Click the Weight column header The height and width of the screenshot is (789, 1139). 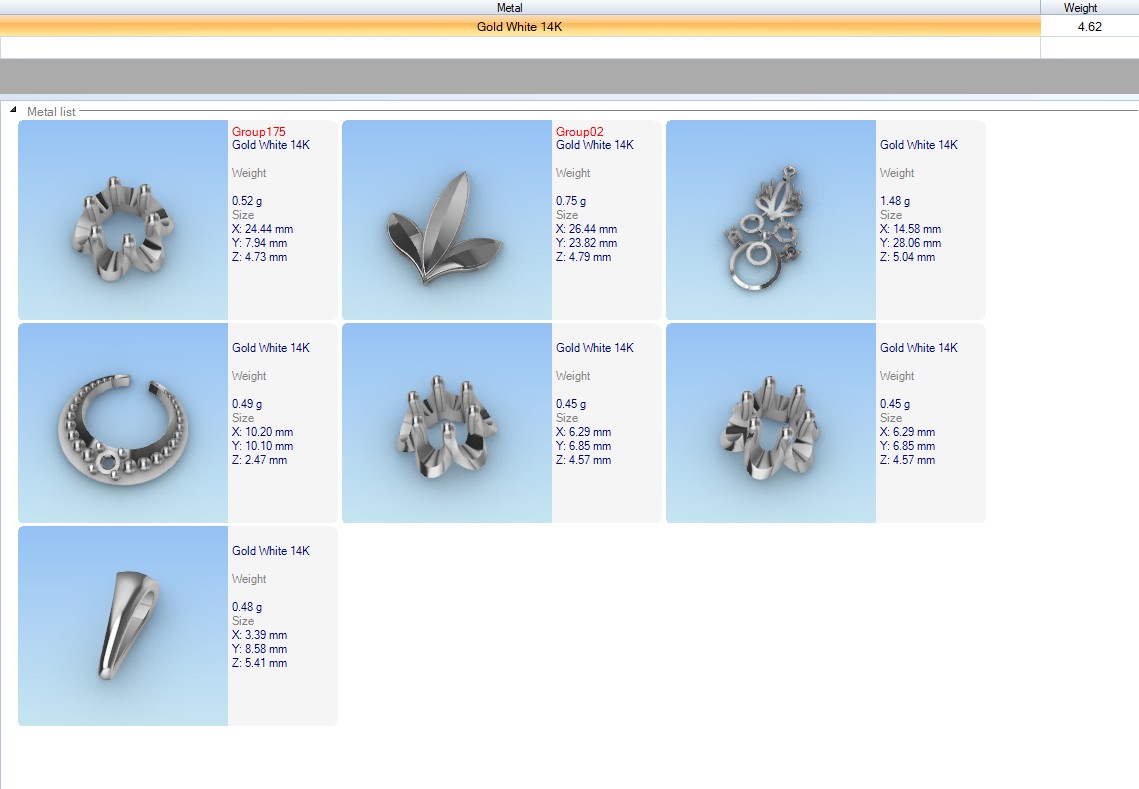pos(1080,8)
